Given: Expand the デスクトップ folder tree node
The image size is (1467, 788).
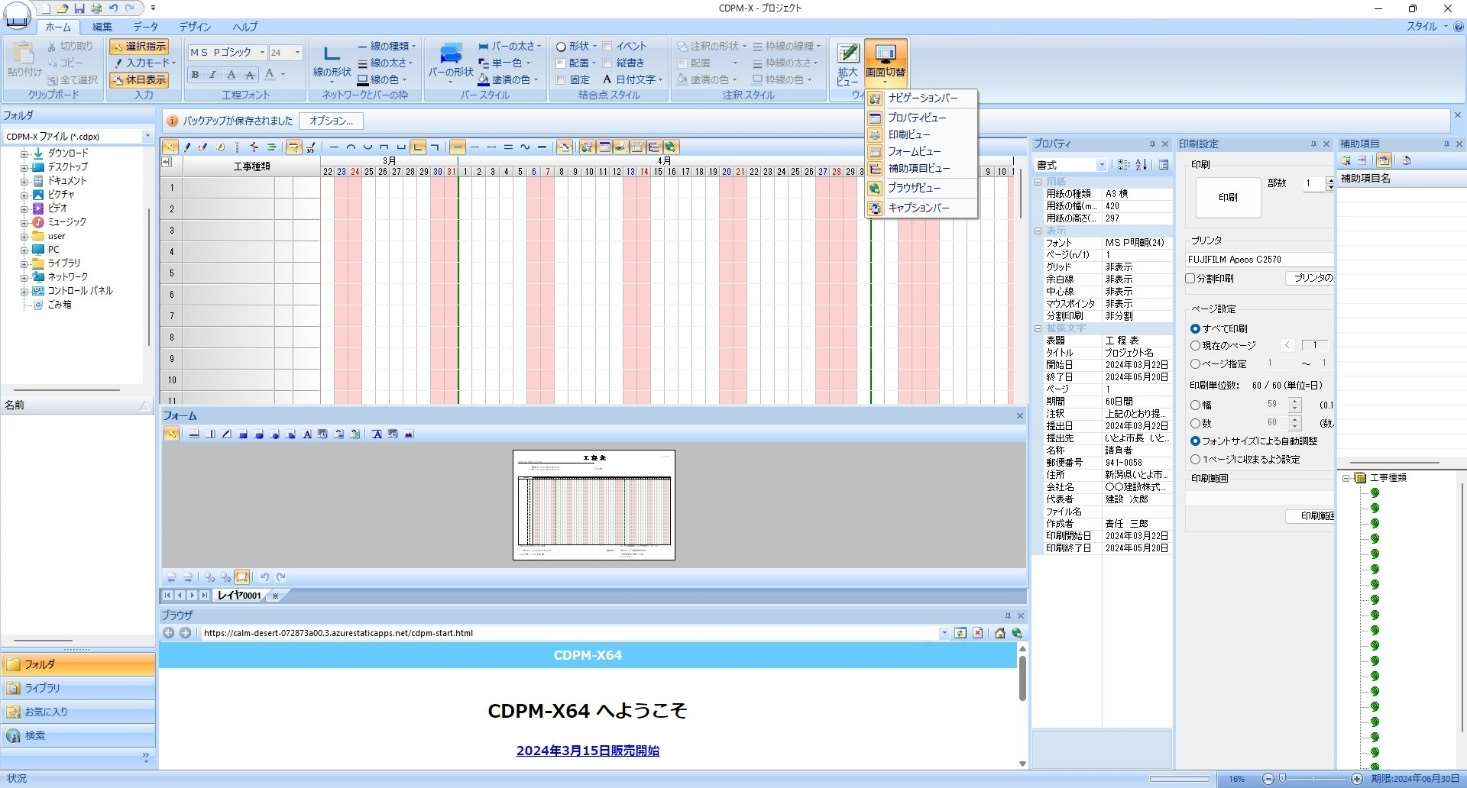Looking at the screenshot, I should (x=23, y=167).
